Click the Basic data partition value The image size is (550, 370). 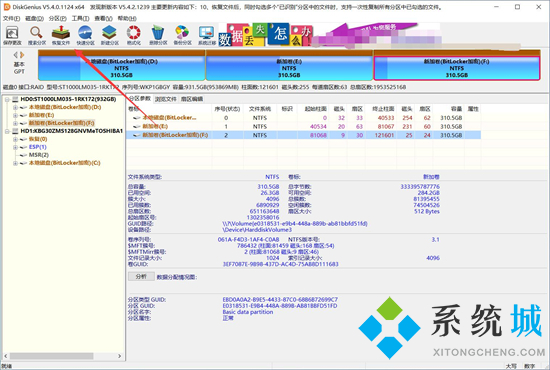coord(248,312)
